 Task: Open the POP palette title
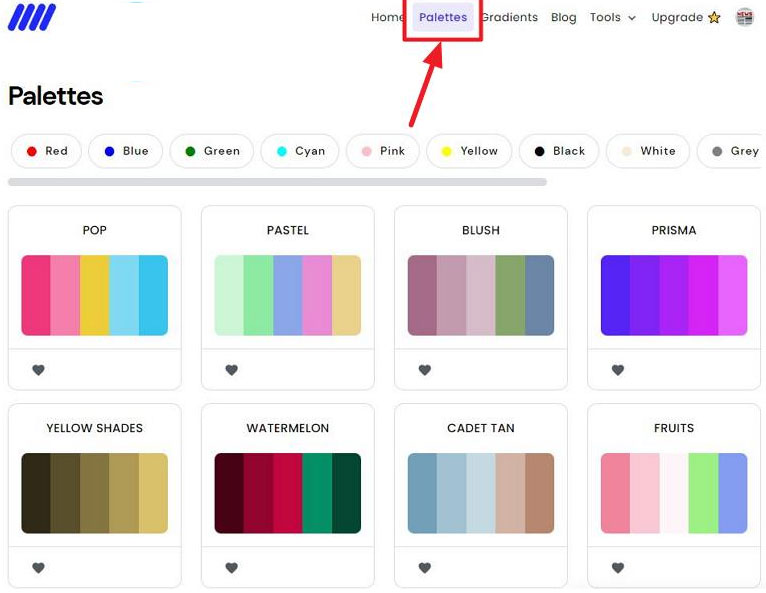coord(94,230)
